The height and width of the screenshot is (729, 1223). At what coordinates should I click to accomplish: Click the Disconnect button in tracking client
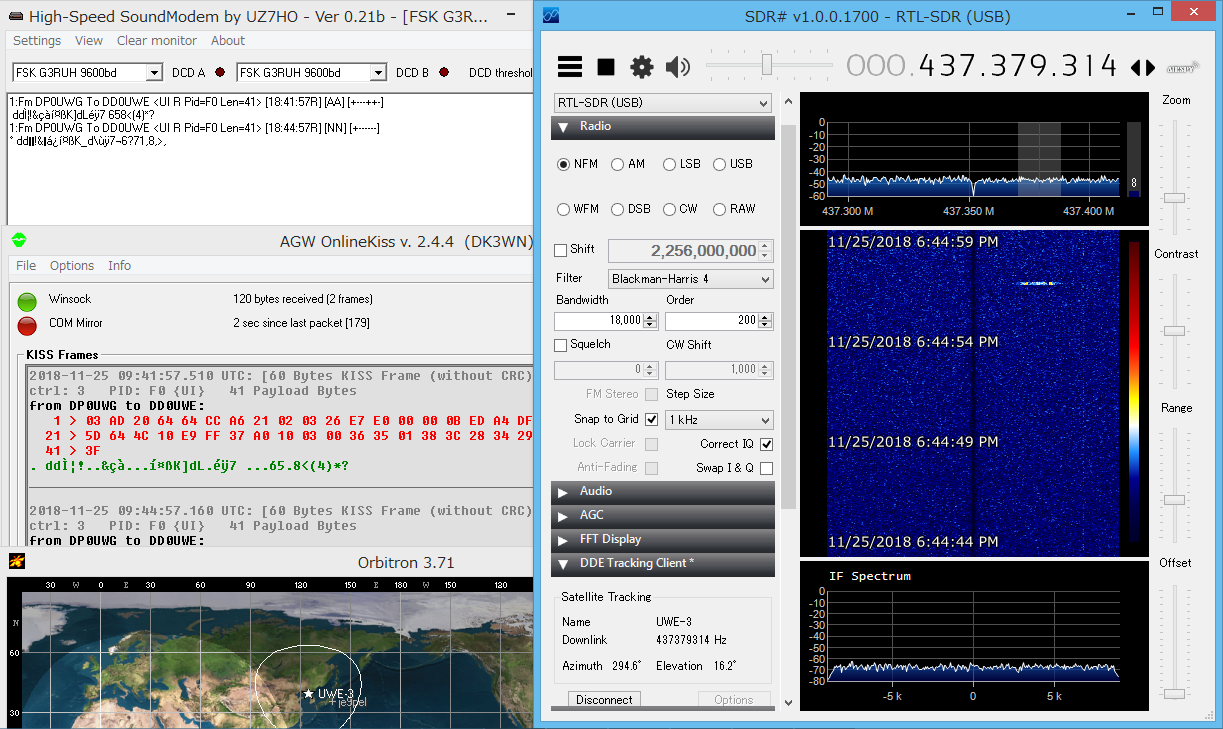[604, 700]
